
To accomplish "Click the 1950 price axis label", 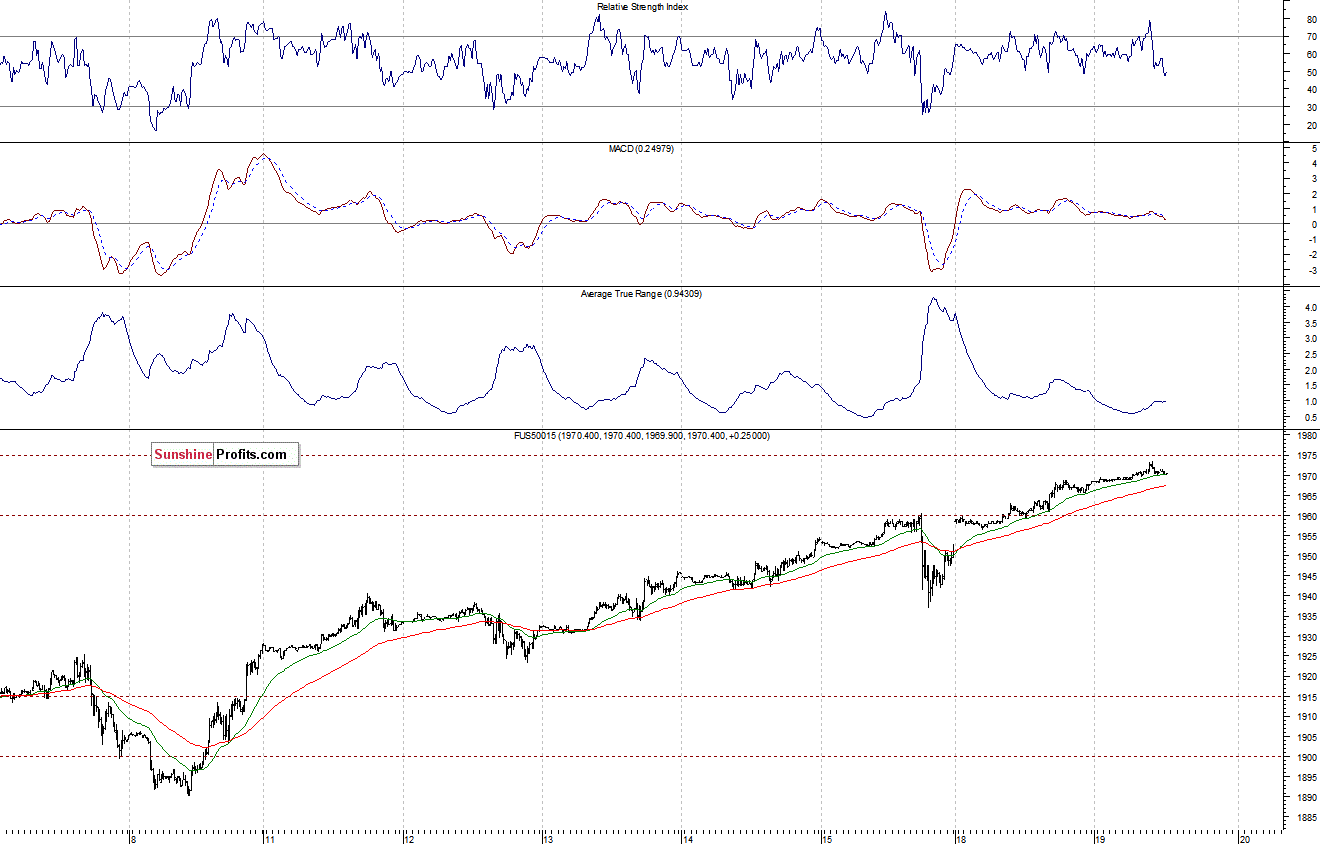I will click(1306, 556).
